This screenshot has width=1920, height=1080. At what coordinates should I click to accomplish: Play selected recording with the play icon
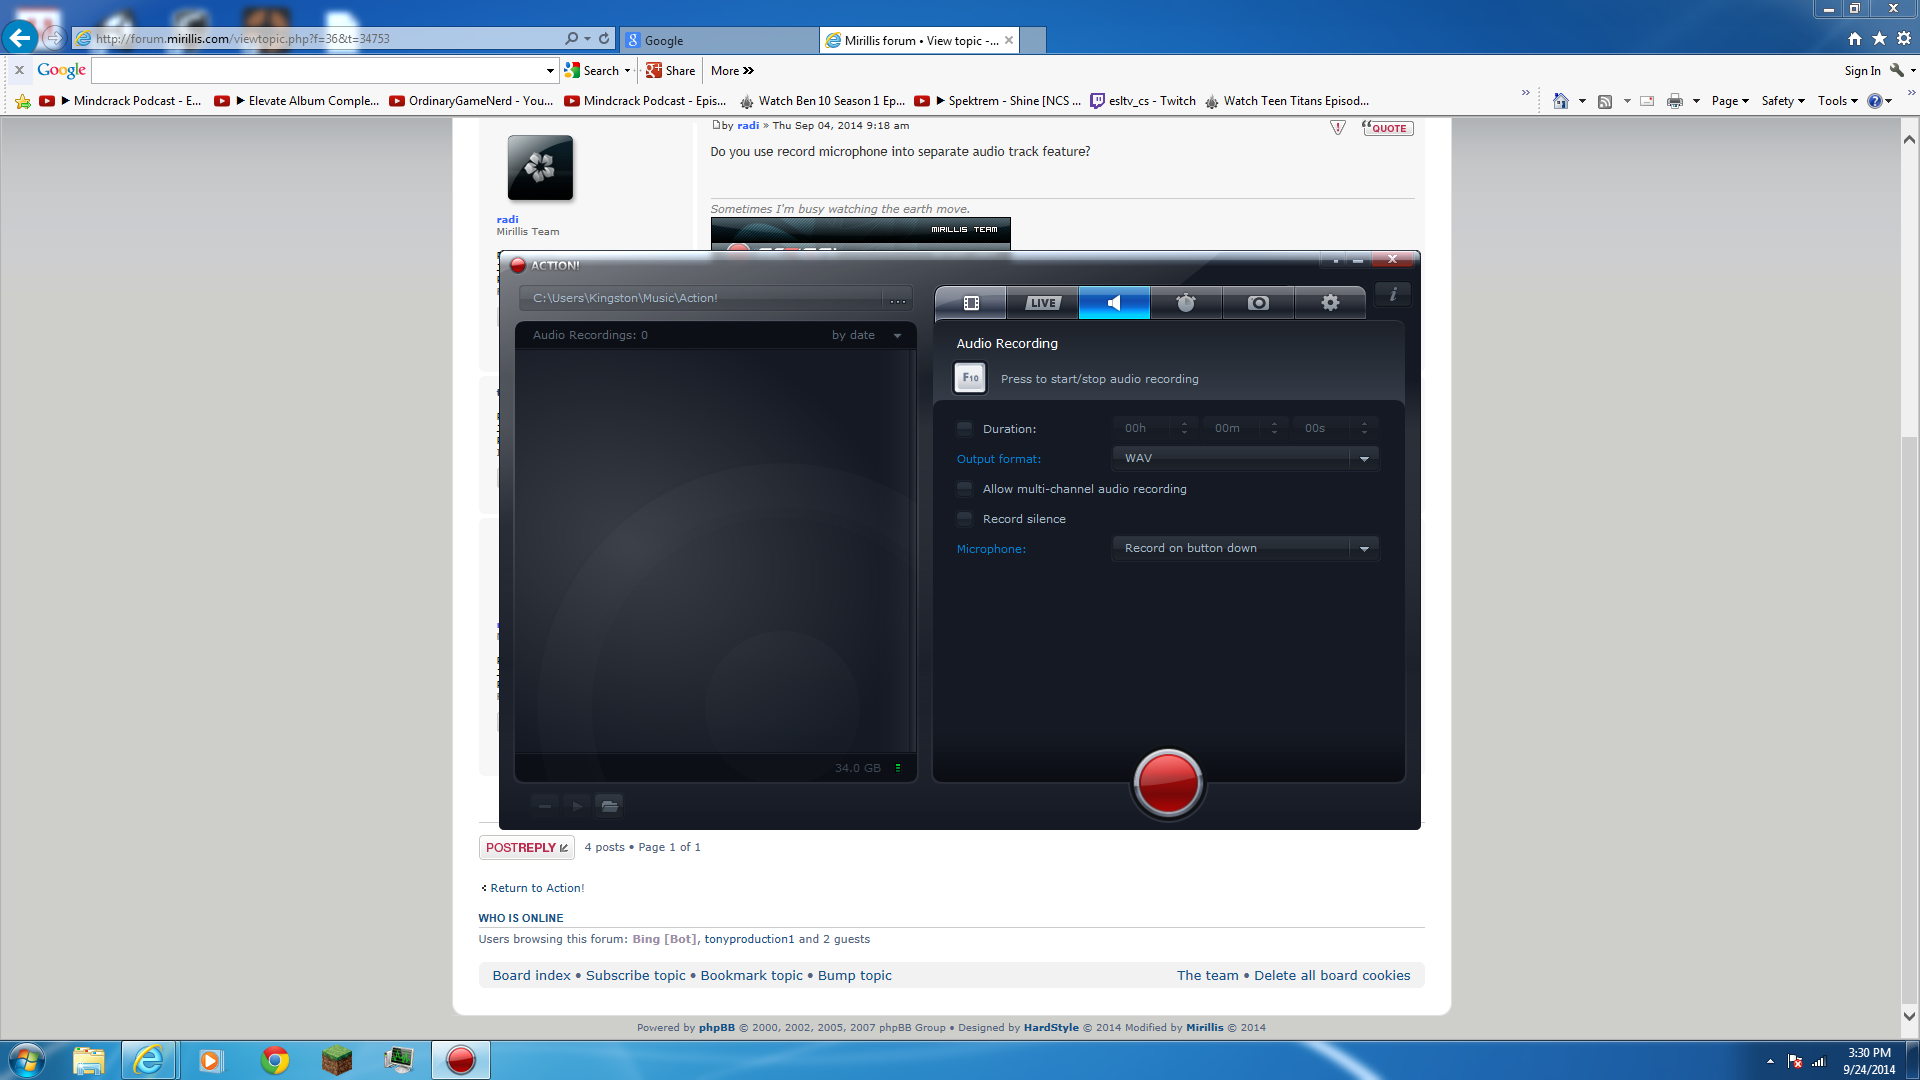(x=577, y=805)
